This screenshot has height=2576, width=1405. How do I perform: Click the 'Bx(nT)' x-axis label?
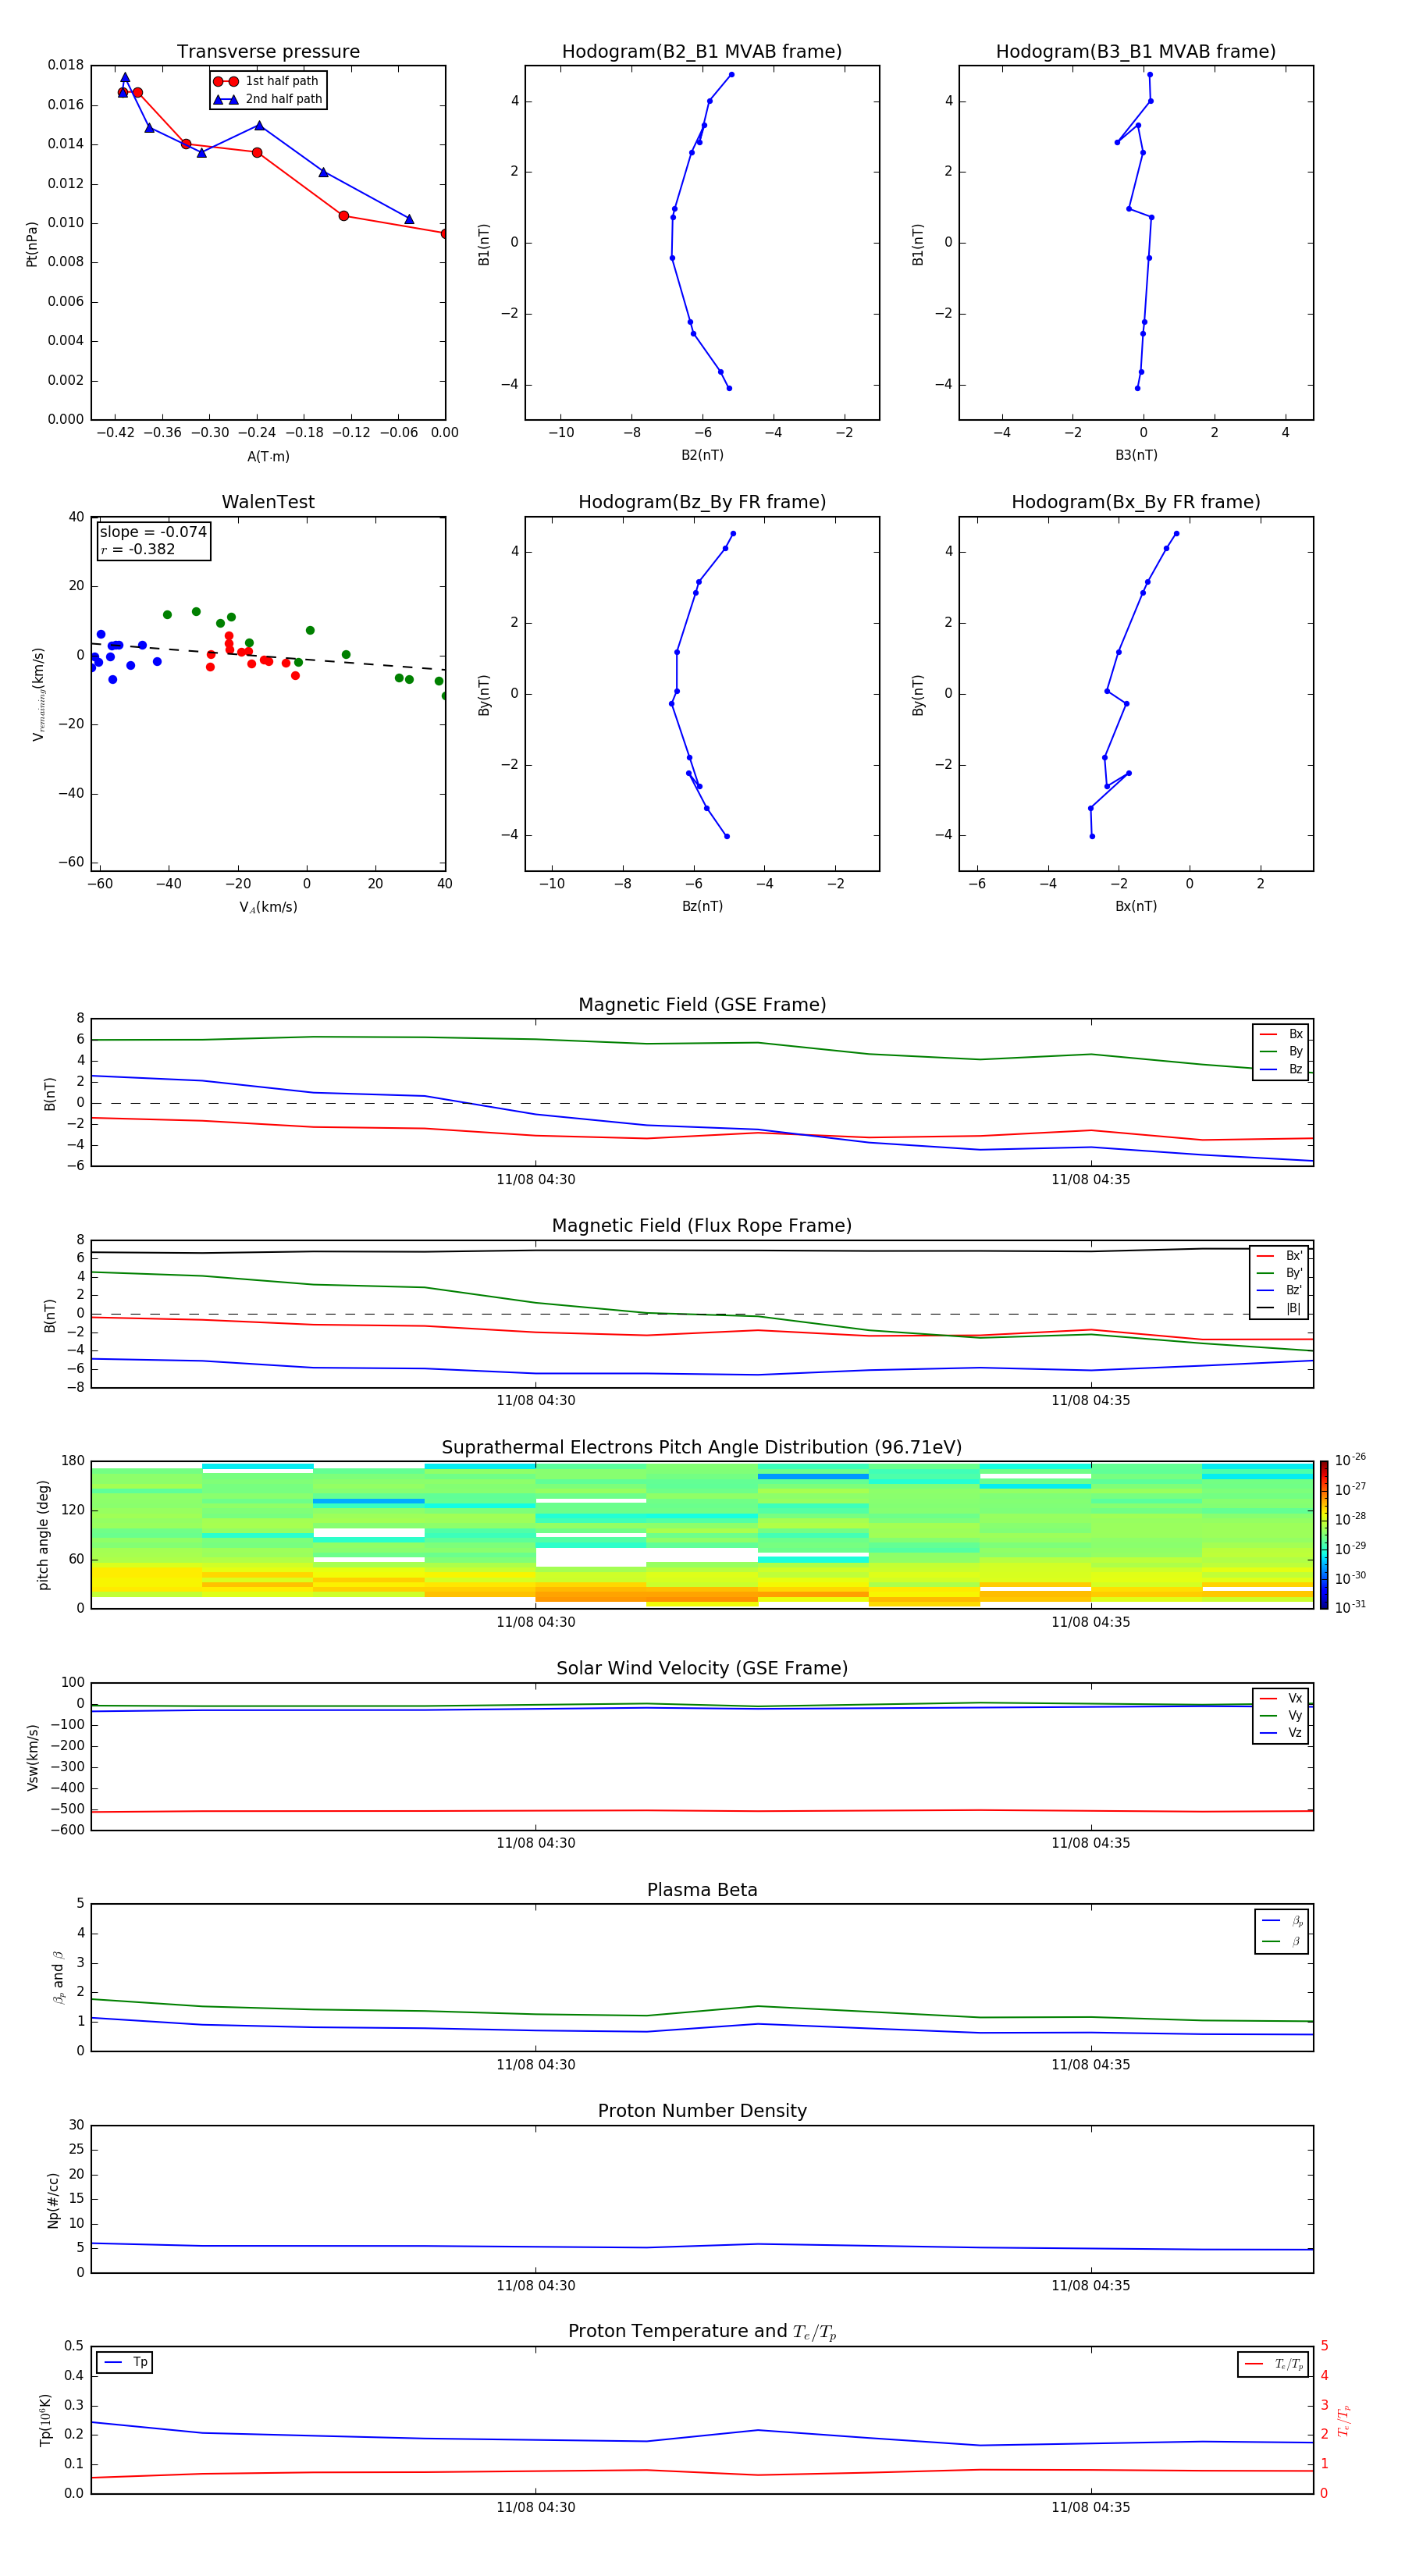[x=1136, y=906]
